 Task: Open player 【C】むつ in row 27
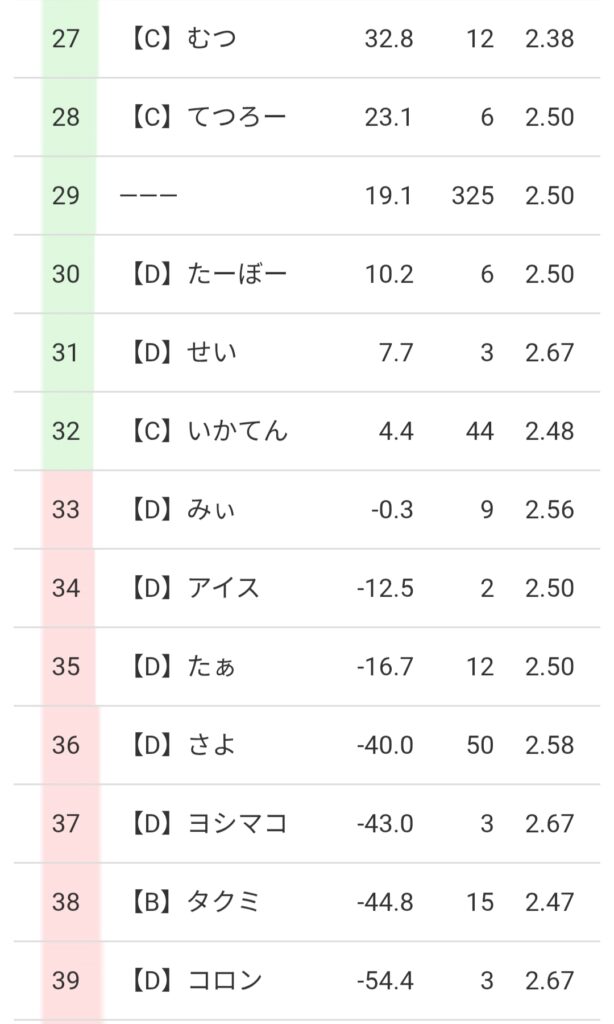click(183, 39)
